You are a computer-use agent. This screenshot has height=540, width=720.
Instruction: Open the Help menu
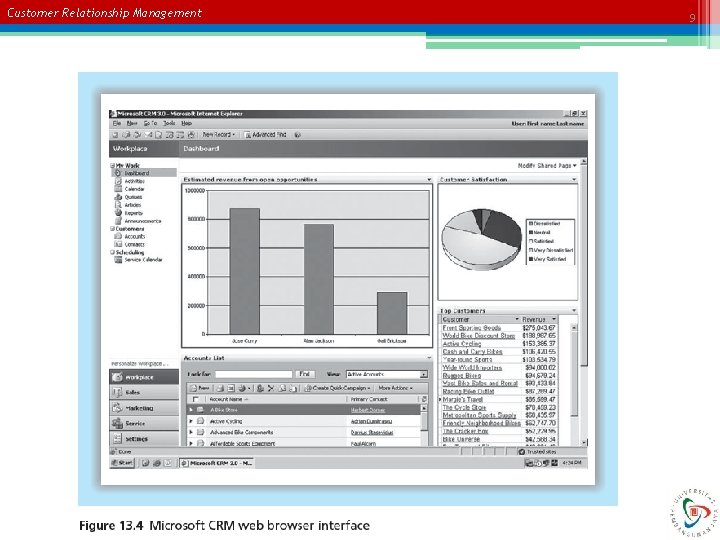[186, 124]
